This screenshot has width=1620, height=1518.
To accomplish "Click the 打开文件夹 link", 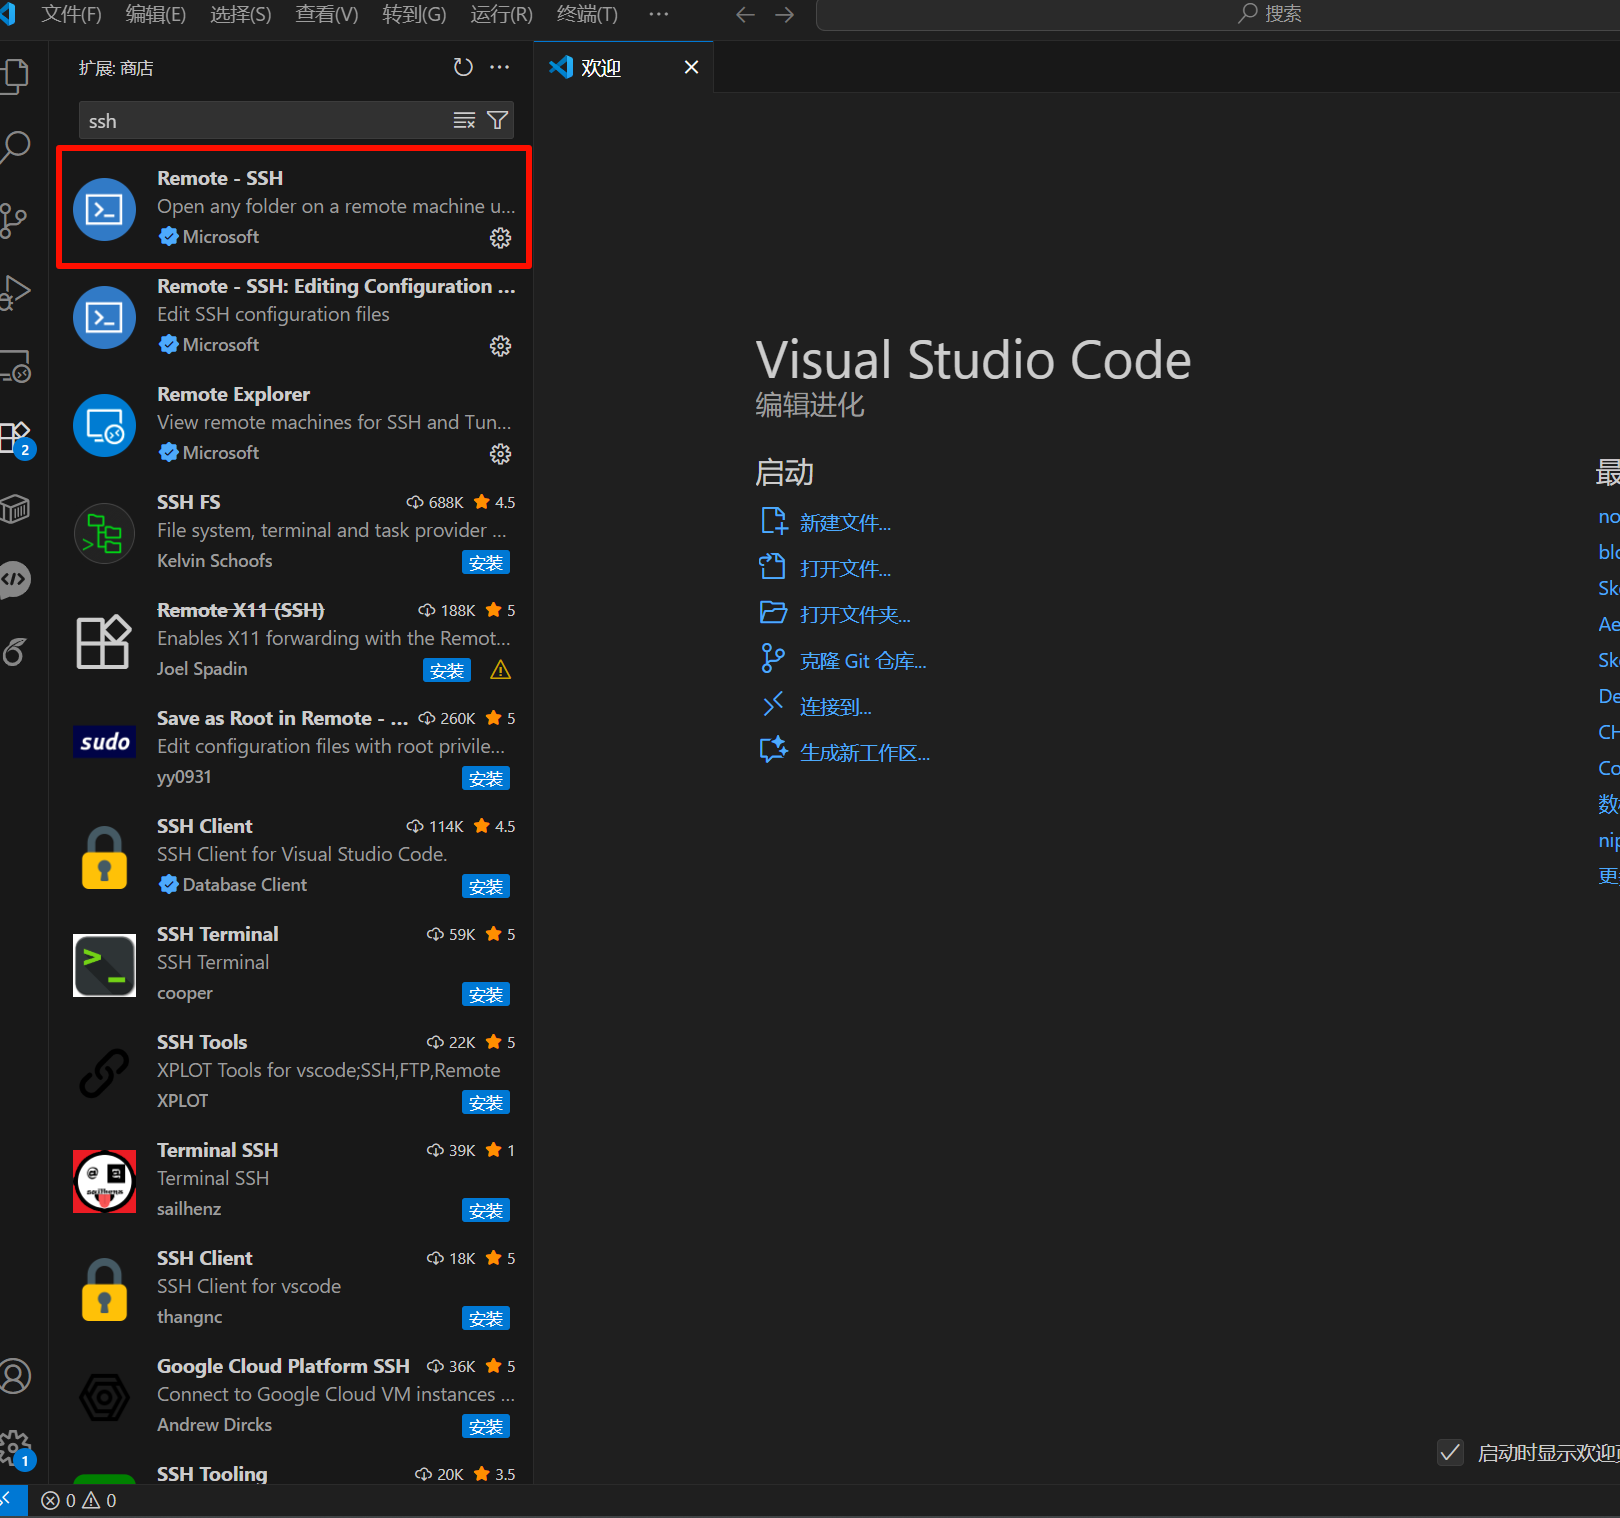I will pos(855,615).
